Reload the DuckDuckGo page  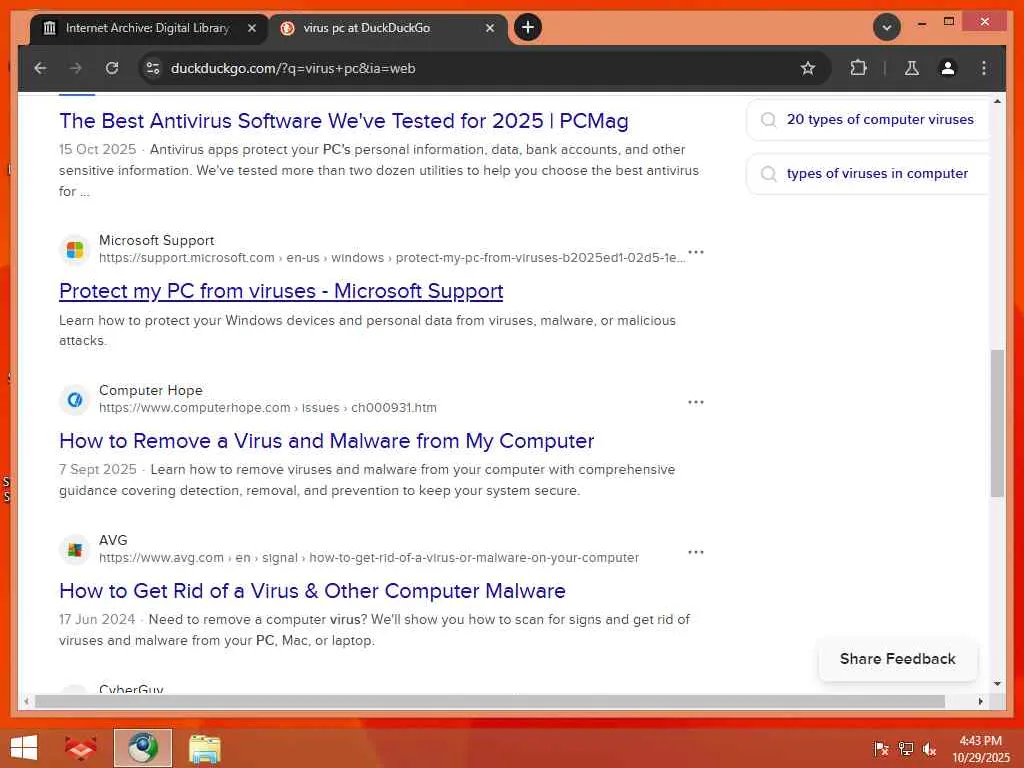(x=112, y=68)
